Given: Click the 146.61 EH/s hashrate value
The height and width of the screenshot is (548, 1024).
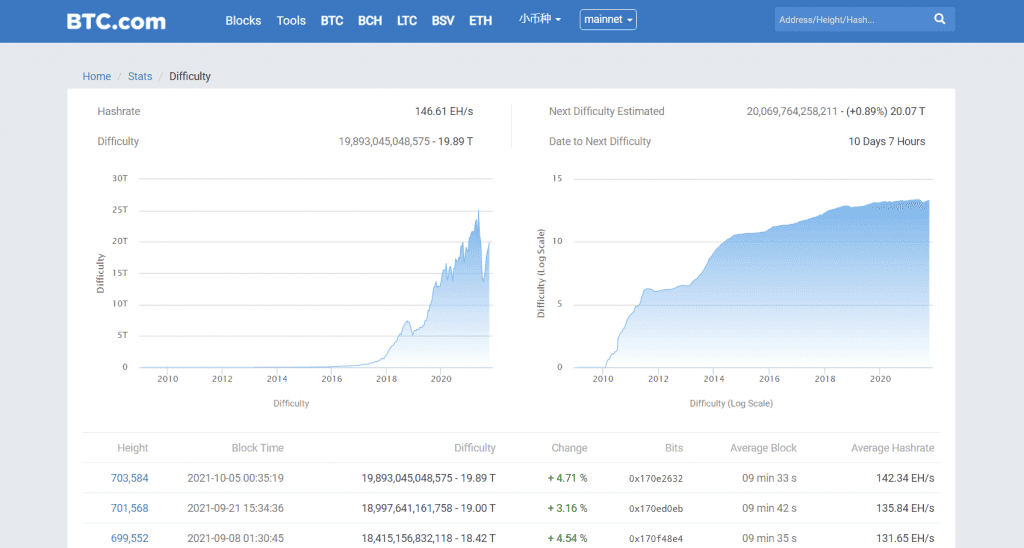Looking at the screenshot, I should coord(444,112).
